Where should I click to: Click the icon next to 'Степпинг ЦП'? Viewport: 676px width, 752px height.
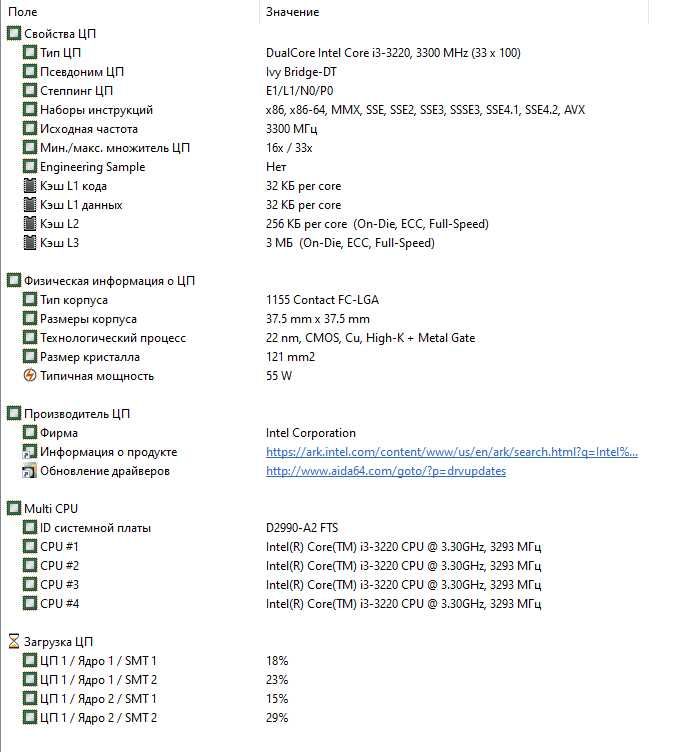pyautogui.click(x=30, y=91)
